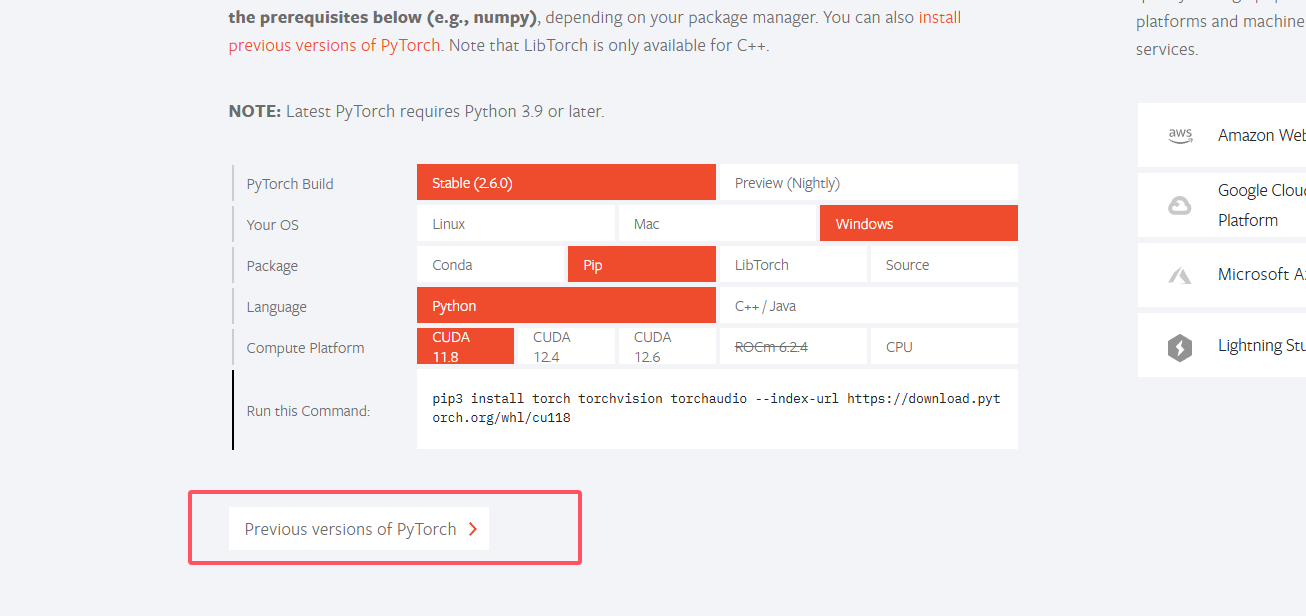Click the 'PyTorch Build' row label
This screenshot has width=1306, height=616.
pyautogui.click(x=290, y=184)
